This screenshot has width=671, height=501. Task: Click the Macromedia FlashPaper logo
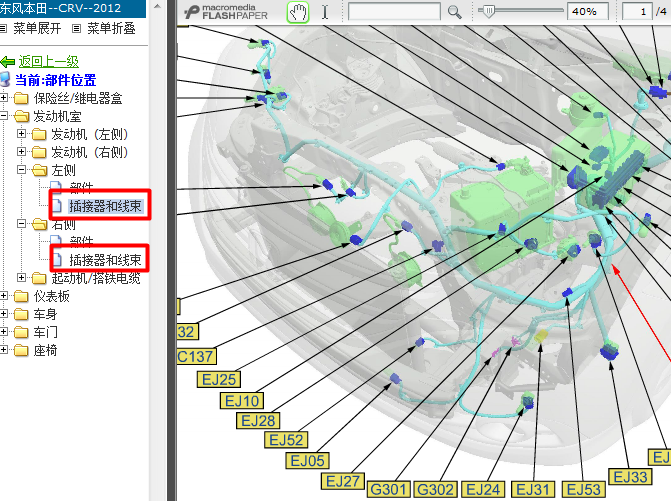[x=226, y=12]
